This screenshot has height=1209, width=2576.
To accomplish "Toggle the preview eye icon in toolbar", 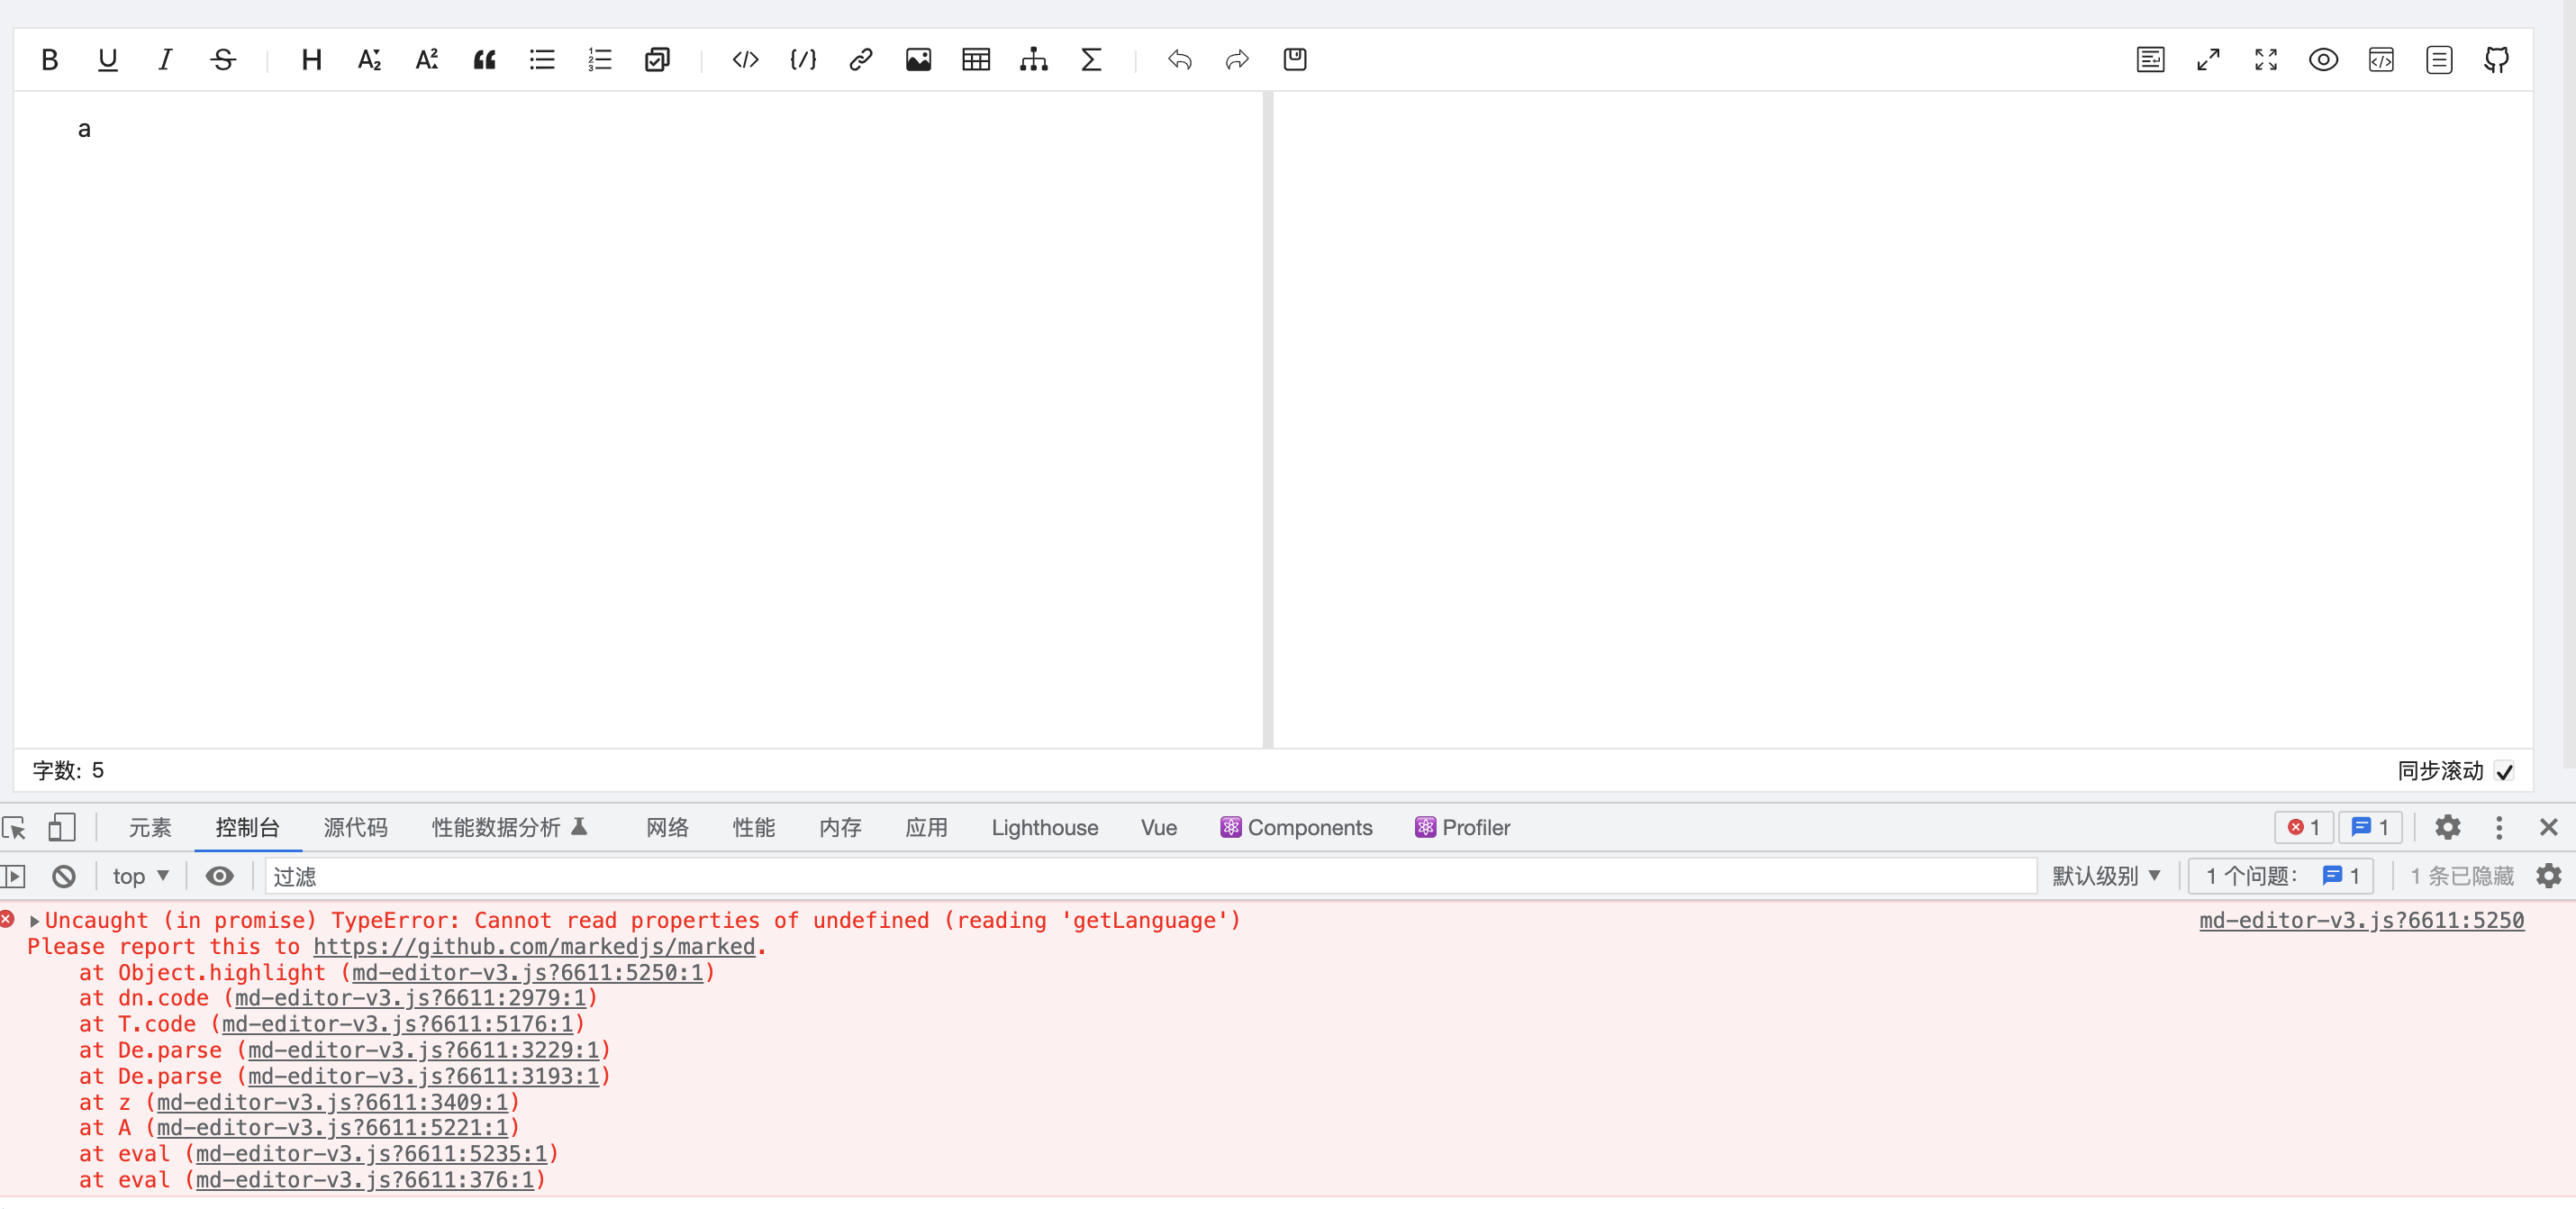I will 2323,60.
